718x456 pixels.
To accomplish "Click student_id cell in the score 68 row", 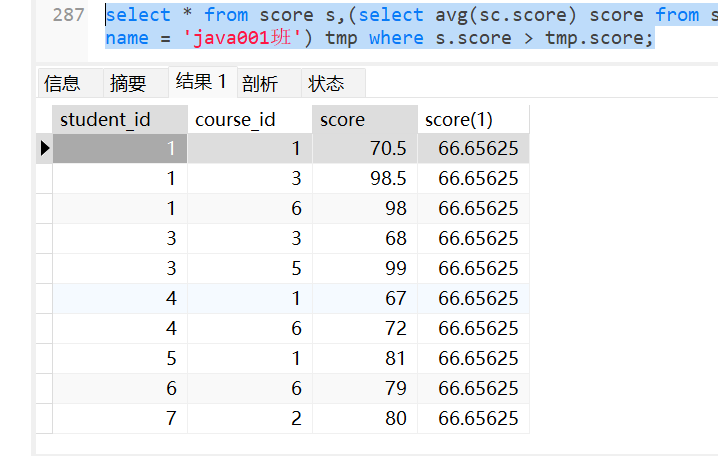I will pyautogui.click(x=120, y=238).
